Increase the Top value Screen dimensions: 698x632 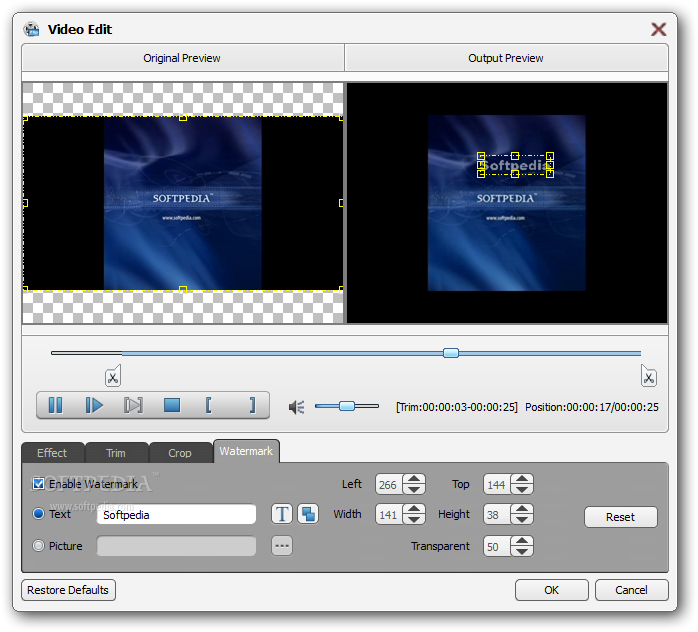(522, 479)
